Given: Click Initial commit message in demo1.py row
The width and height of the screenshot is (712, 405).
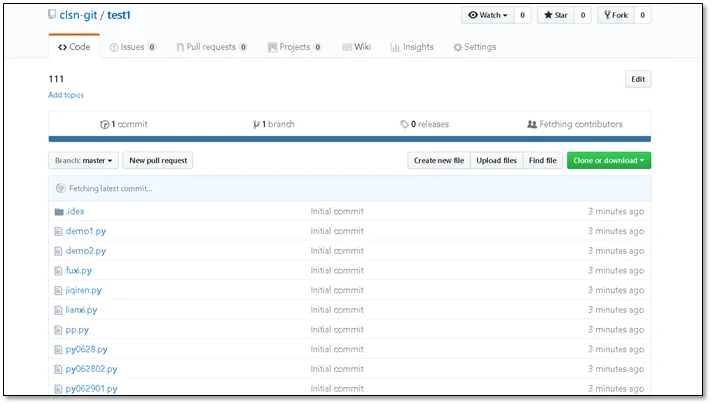Looking at the screenshot, I should (337, 232).
